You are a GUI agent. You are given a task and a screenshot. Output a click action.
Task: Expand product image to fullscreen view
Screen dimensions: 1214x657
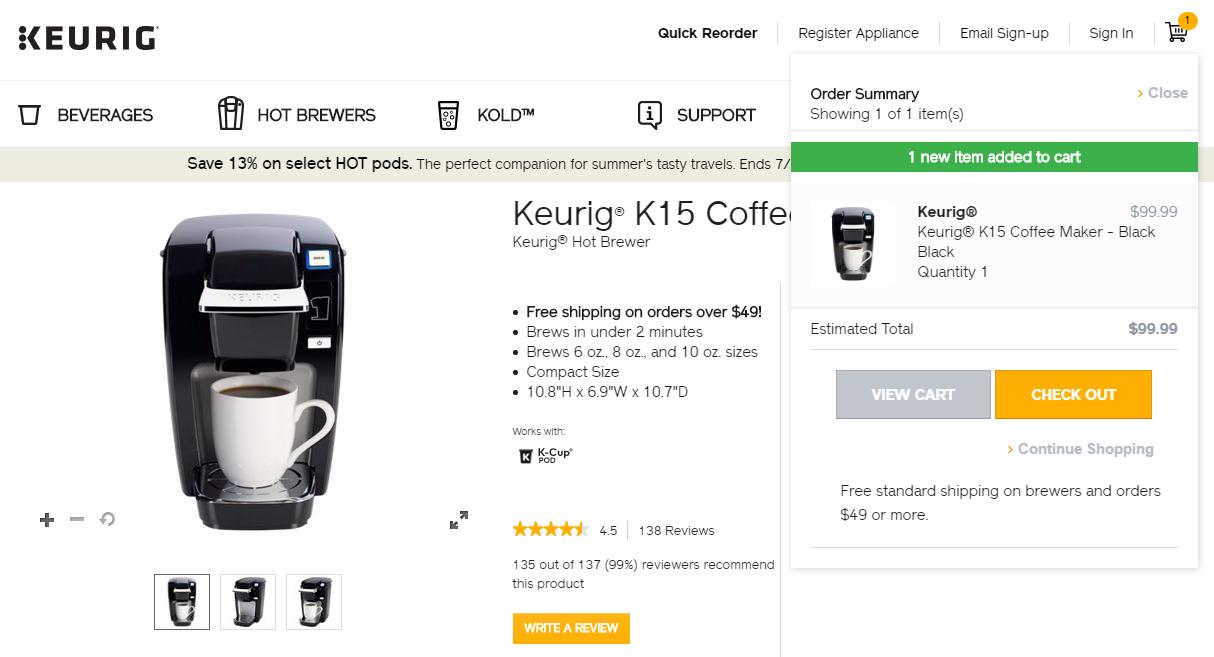(x=459, y=519)
